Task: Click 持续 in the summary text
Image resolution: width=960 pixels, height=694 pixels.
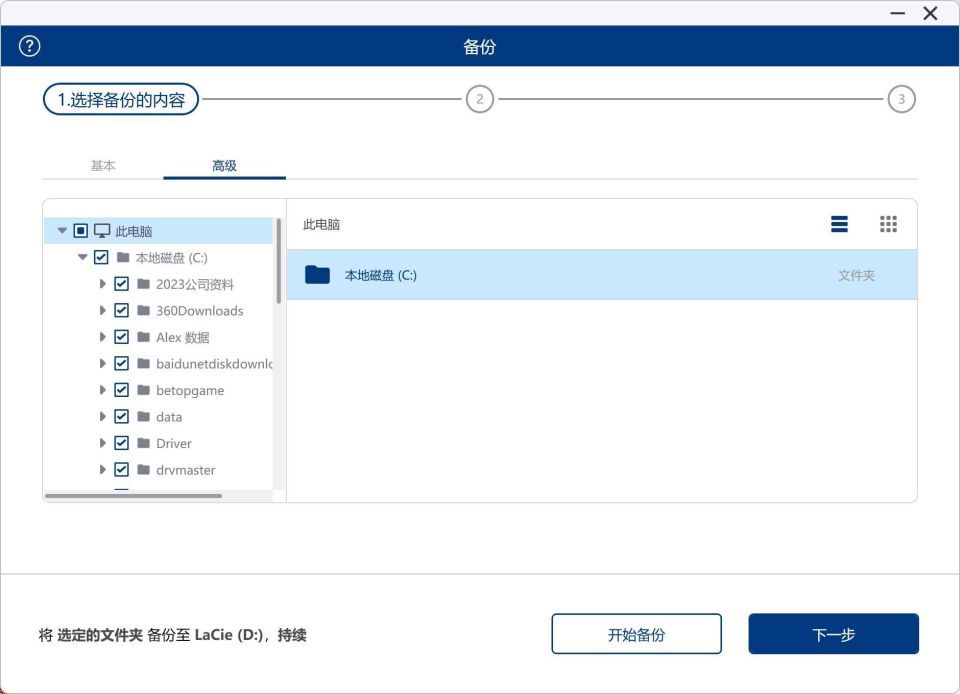Action: point(292,635)
